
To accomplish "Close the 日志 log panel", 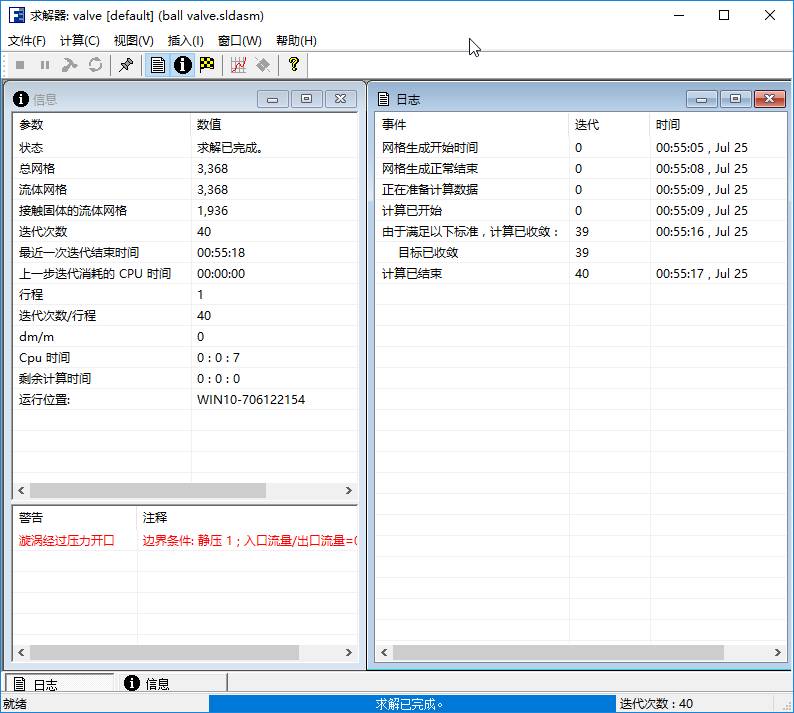I will click(x=768, y=99).
